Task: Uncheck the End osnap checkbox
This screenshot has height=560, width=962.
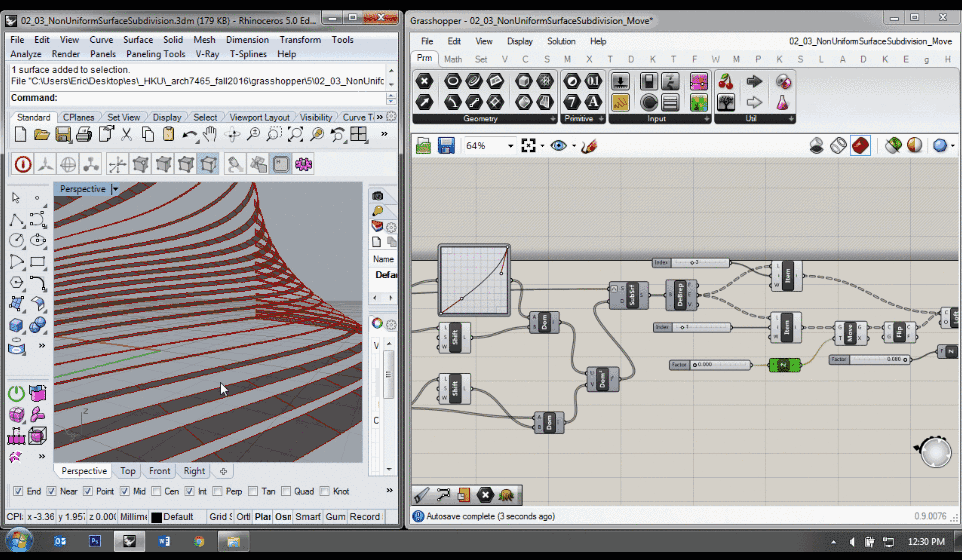Action: 18,491
